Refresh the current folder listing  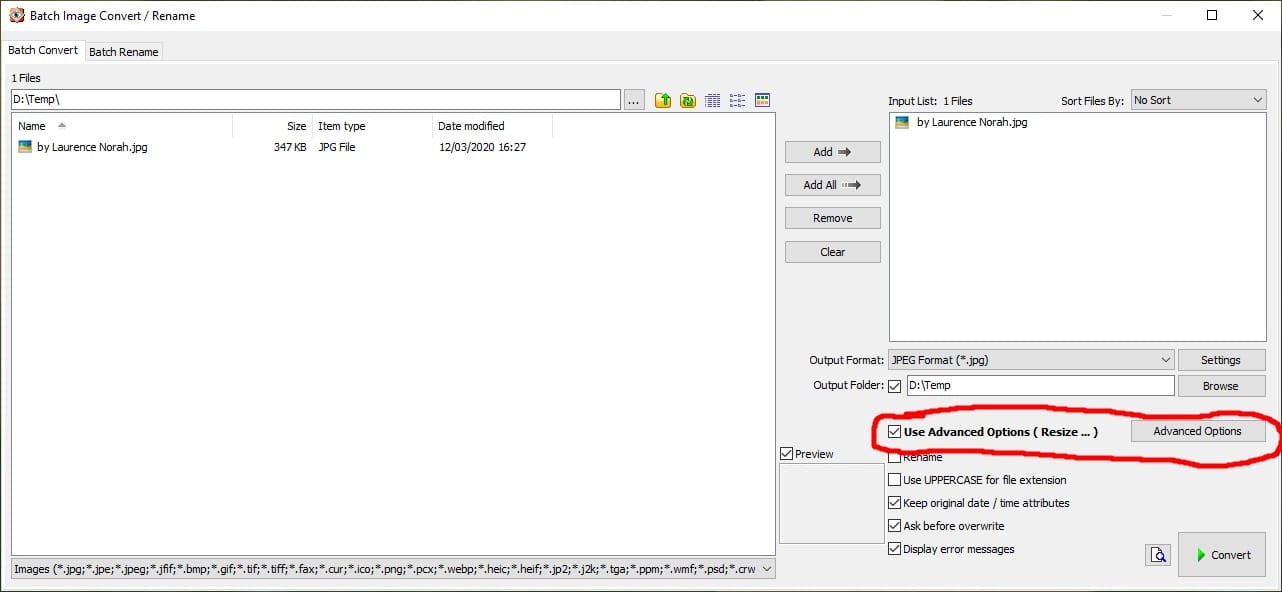[687, 99]
